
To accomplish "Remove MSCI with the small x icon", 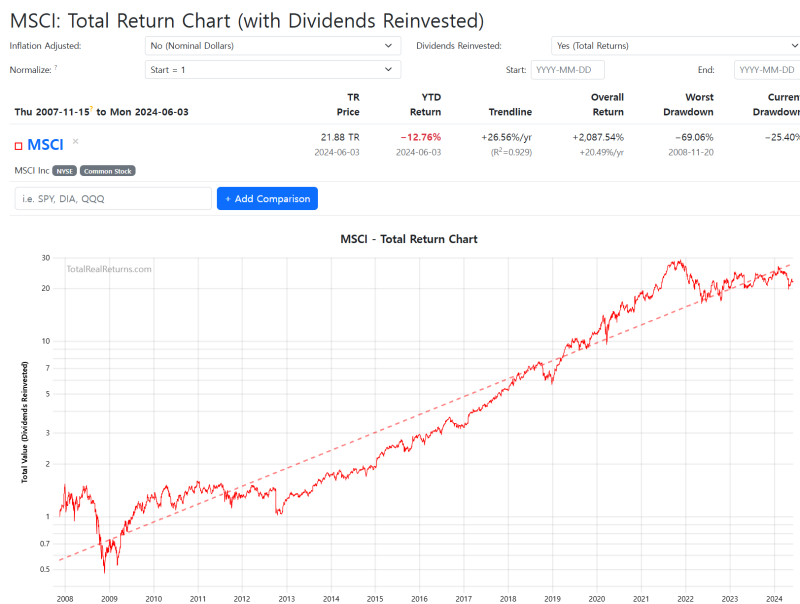I will coord(76,141).
